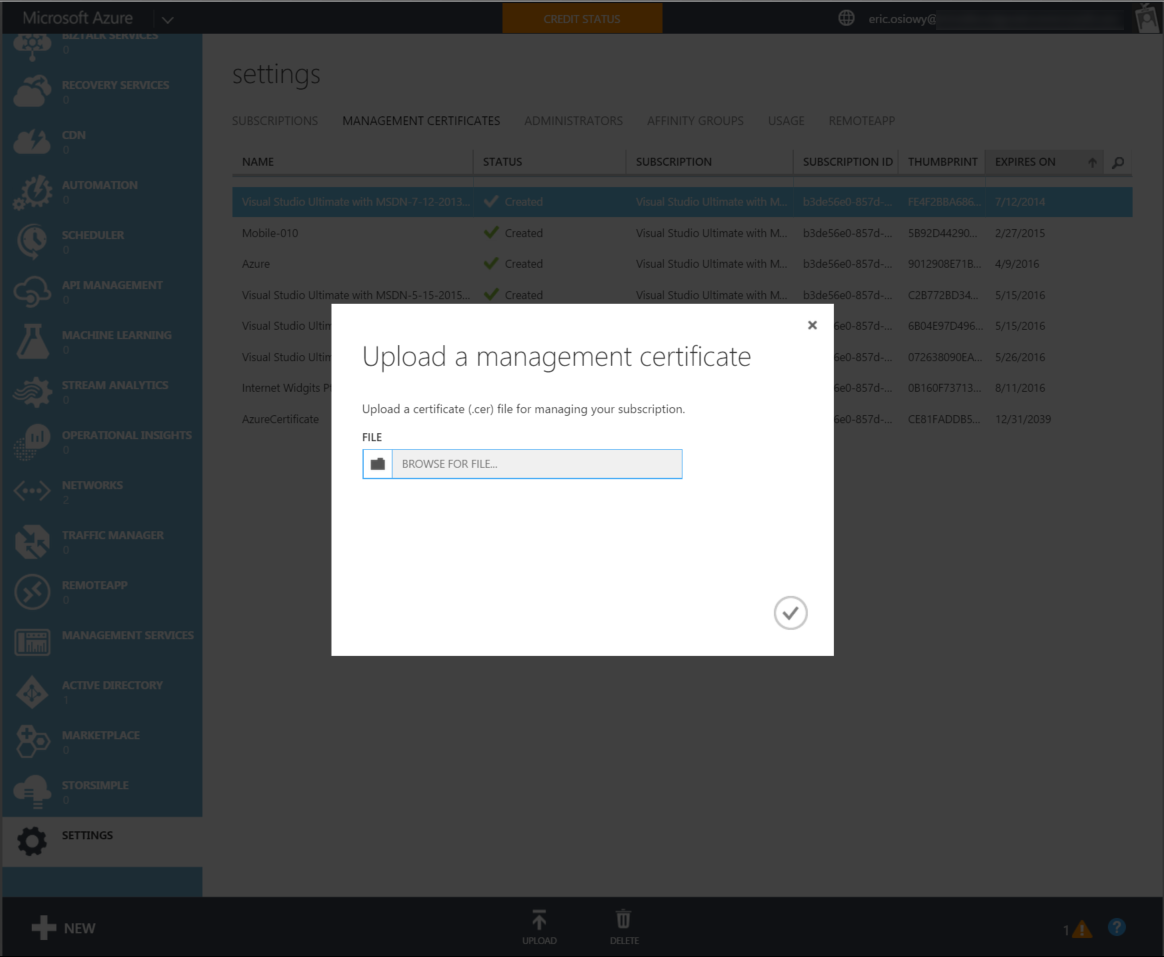The height and width of the screenshot is (957, 1164).
Task: Open the Active Directory icon
Action: point(33,692)
